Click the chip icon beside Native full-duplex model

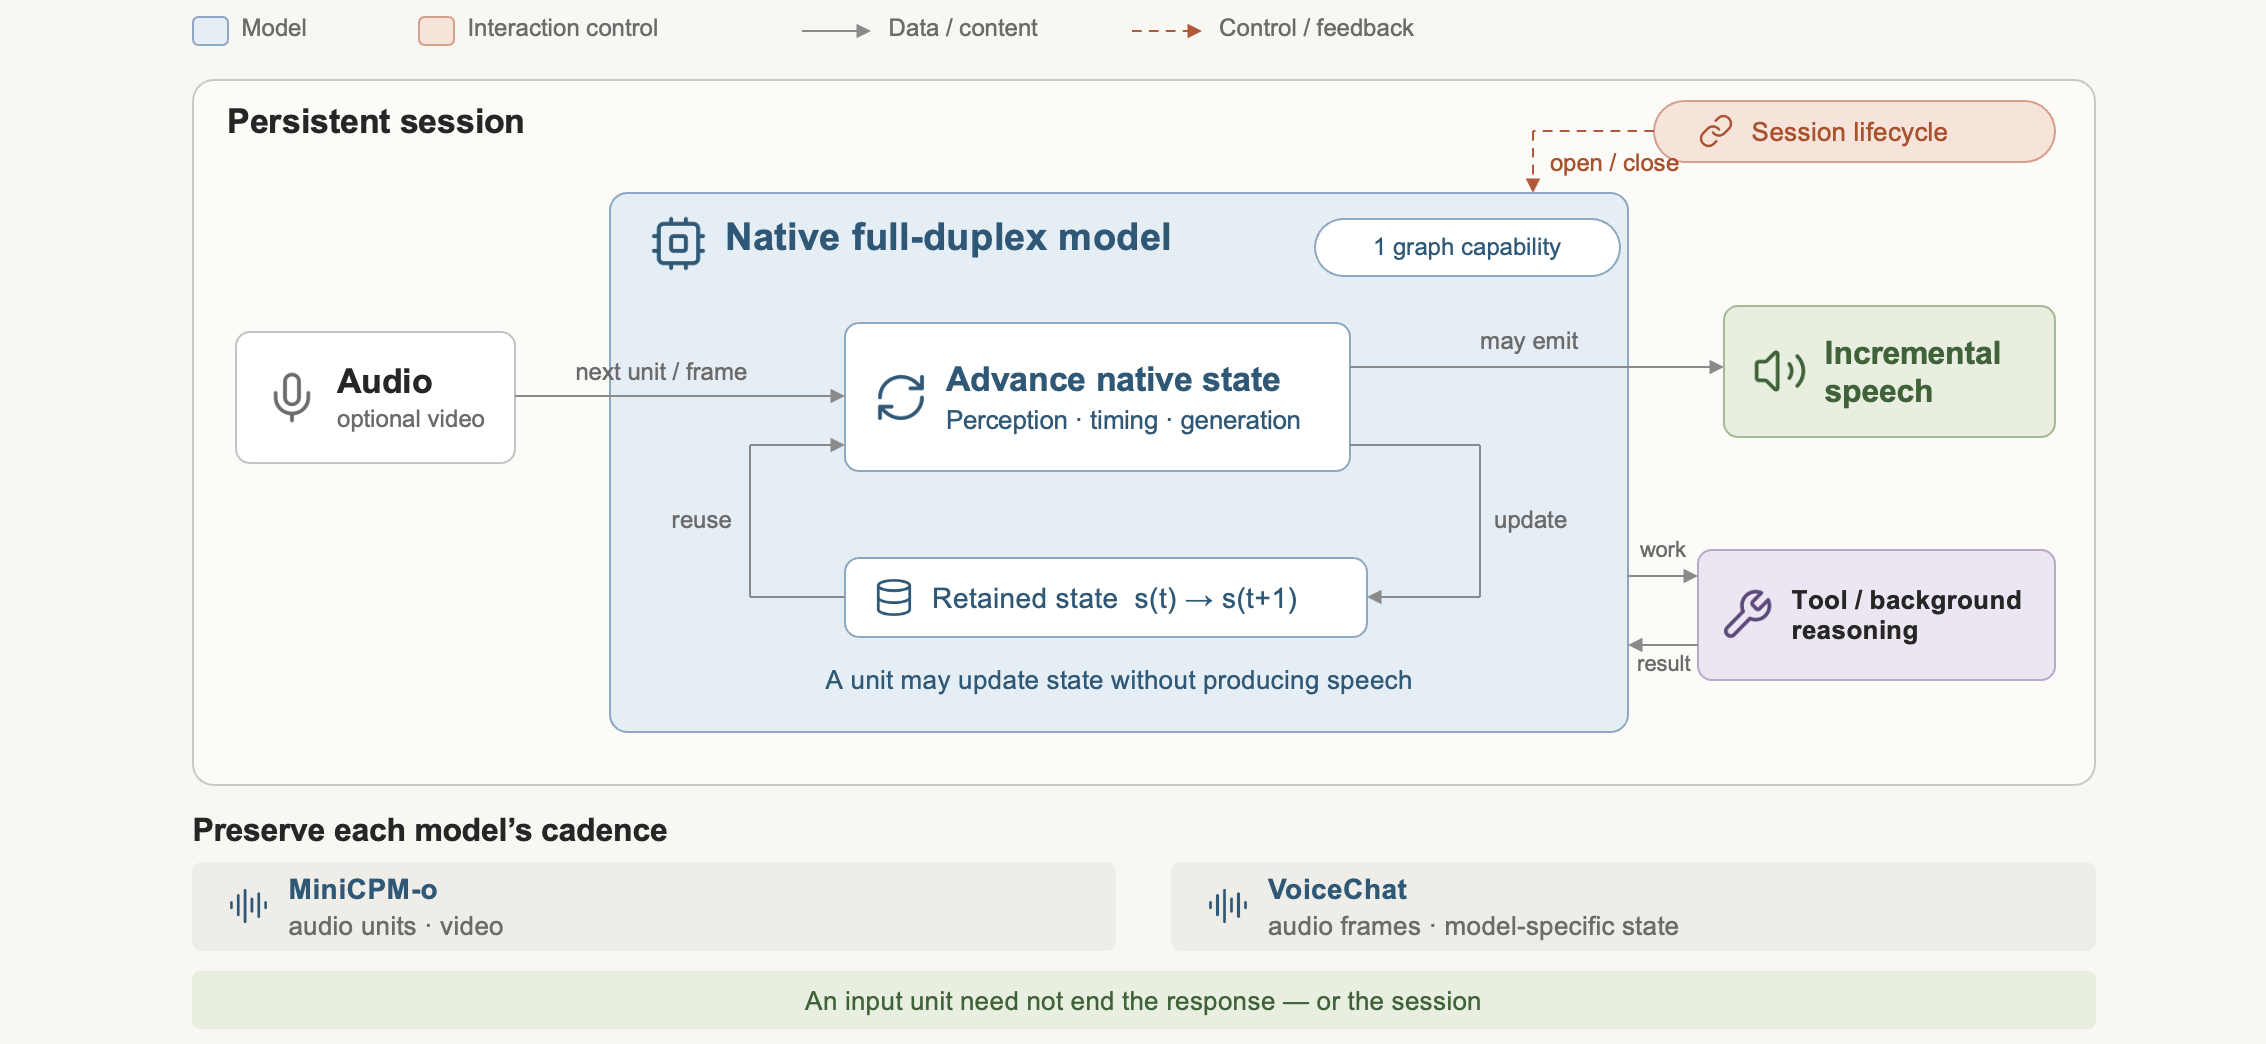[678, 243]
